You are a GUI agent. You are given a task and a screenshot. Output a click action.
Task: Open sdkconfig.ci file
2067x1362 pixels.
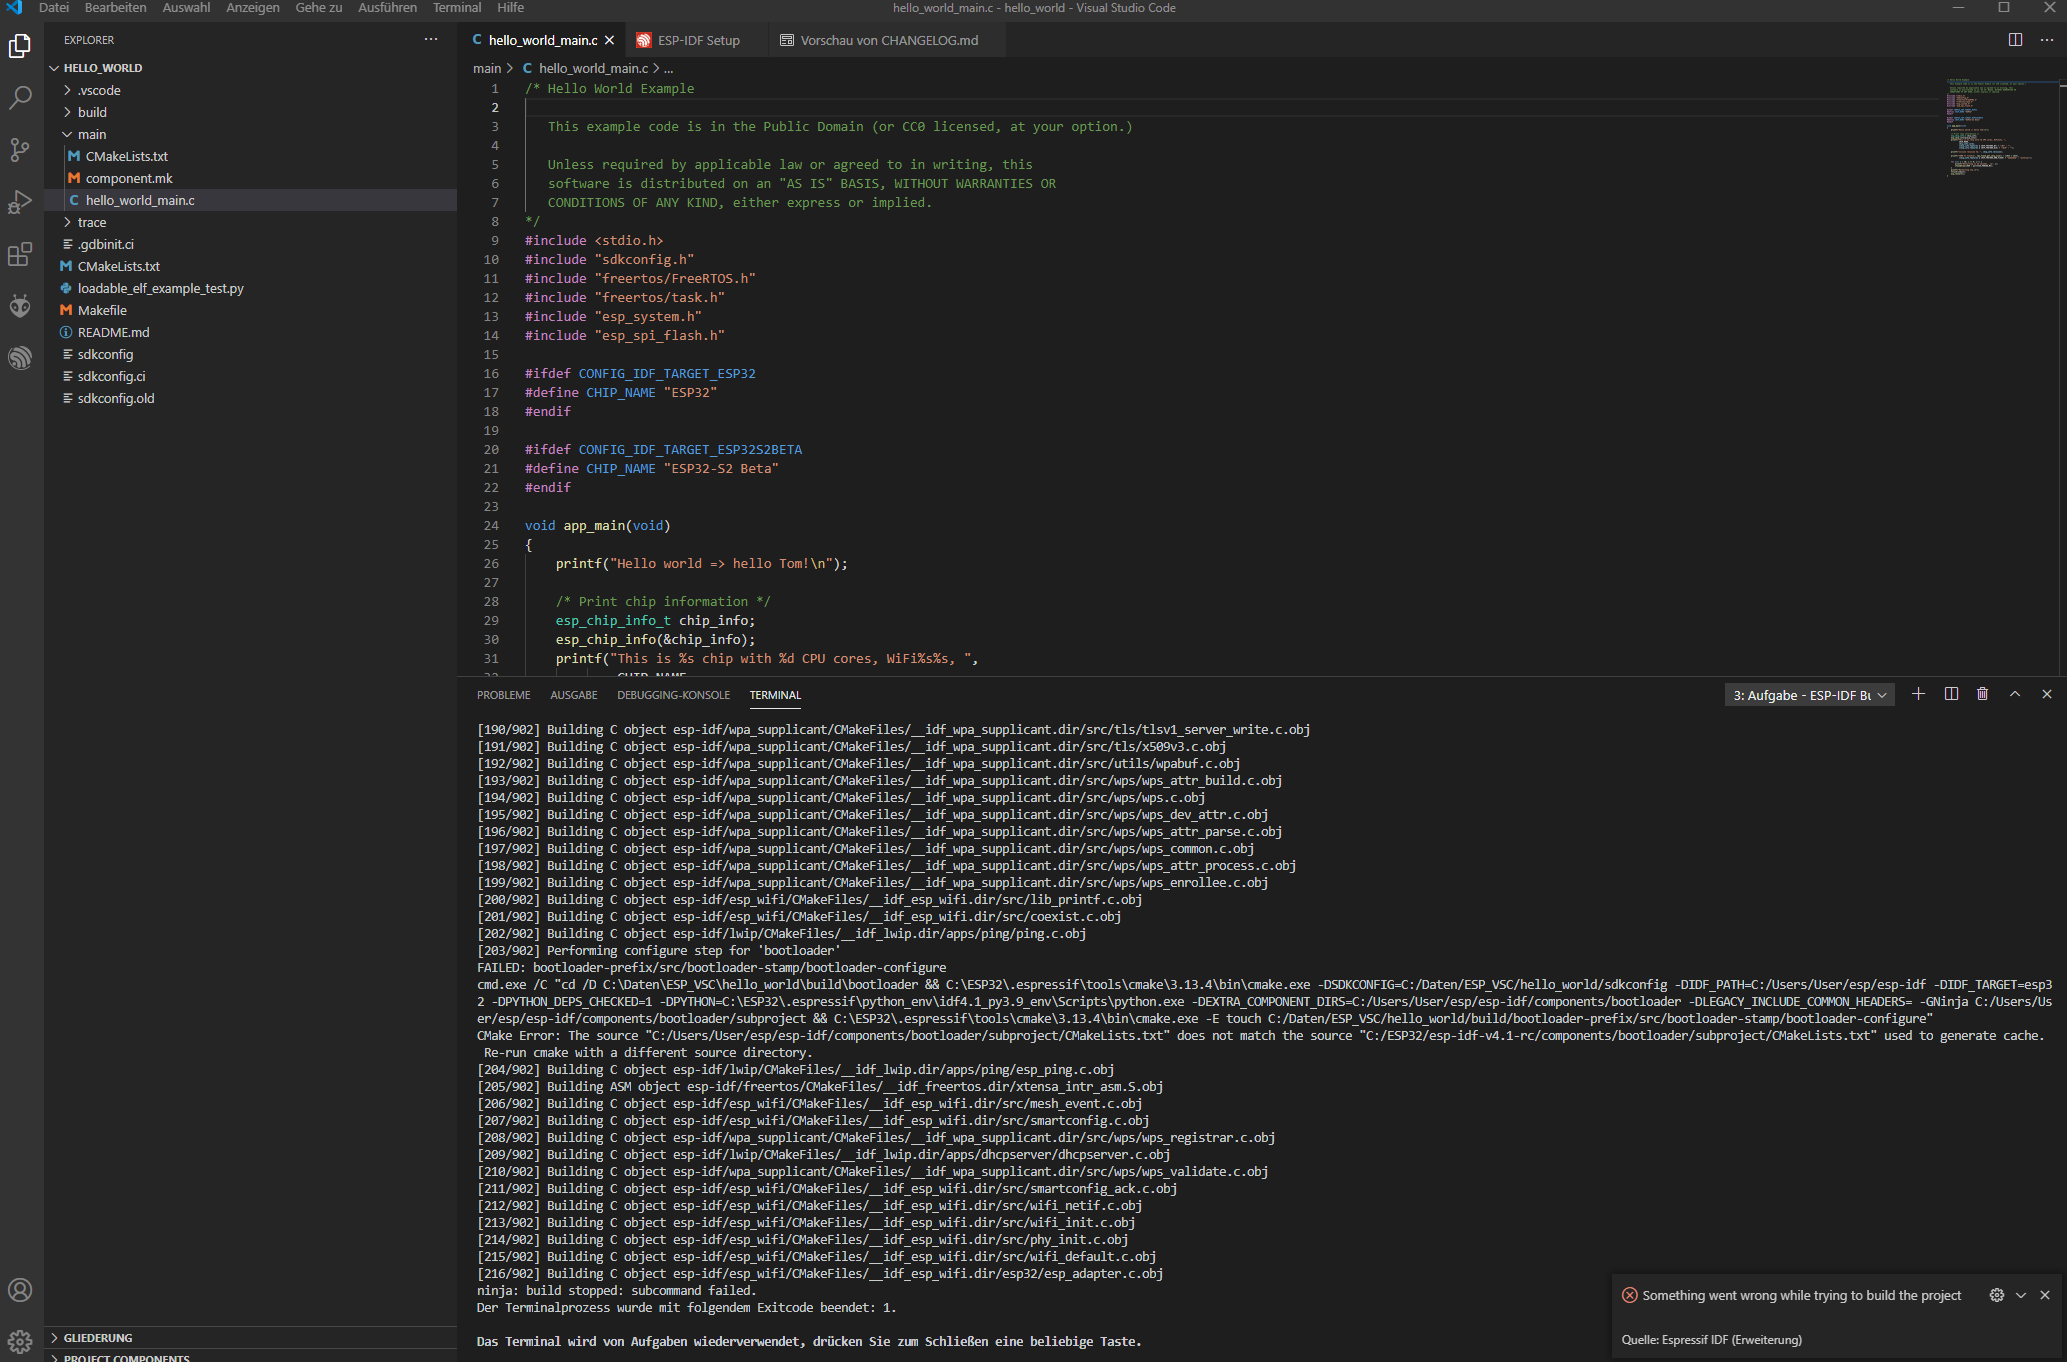click(x=112, y=376)
